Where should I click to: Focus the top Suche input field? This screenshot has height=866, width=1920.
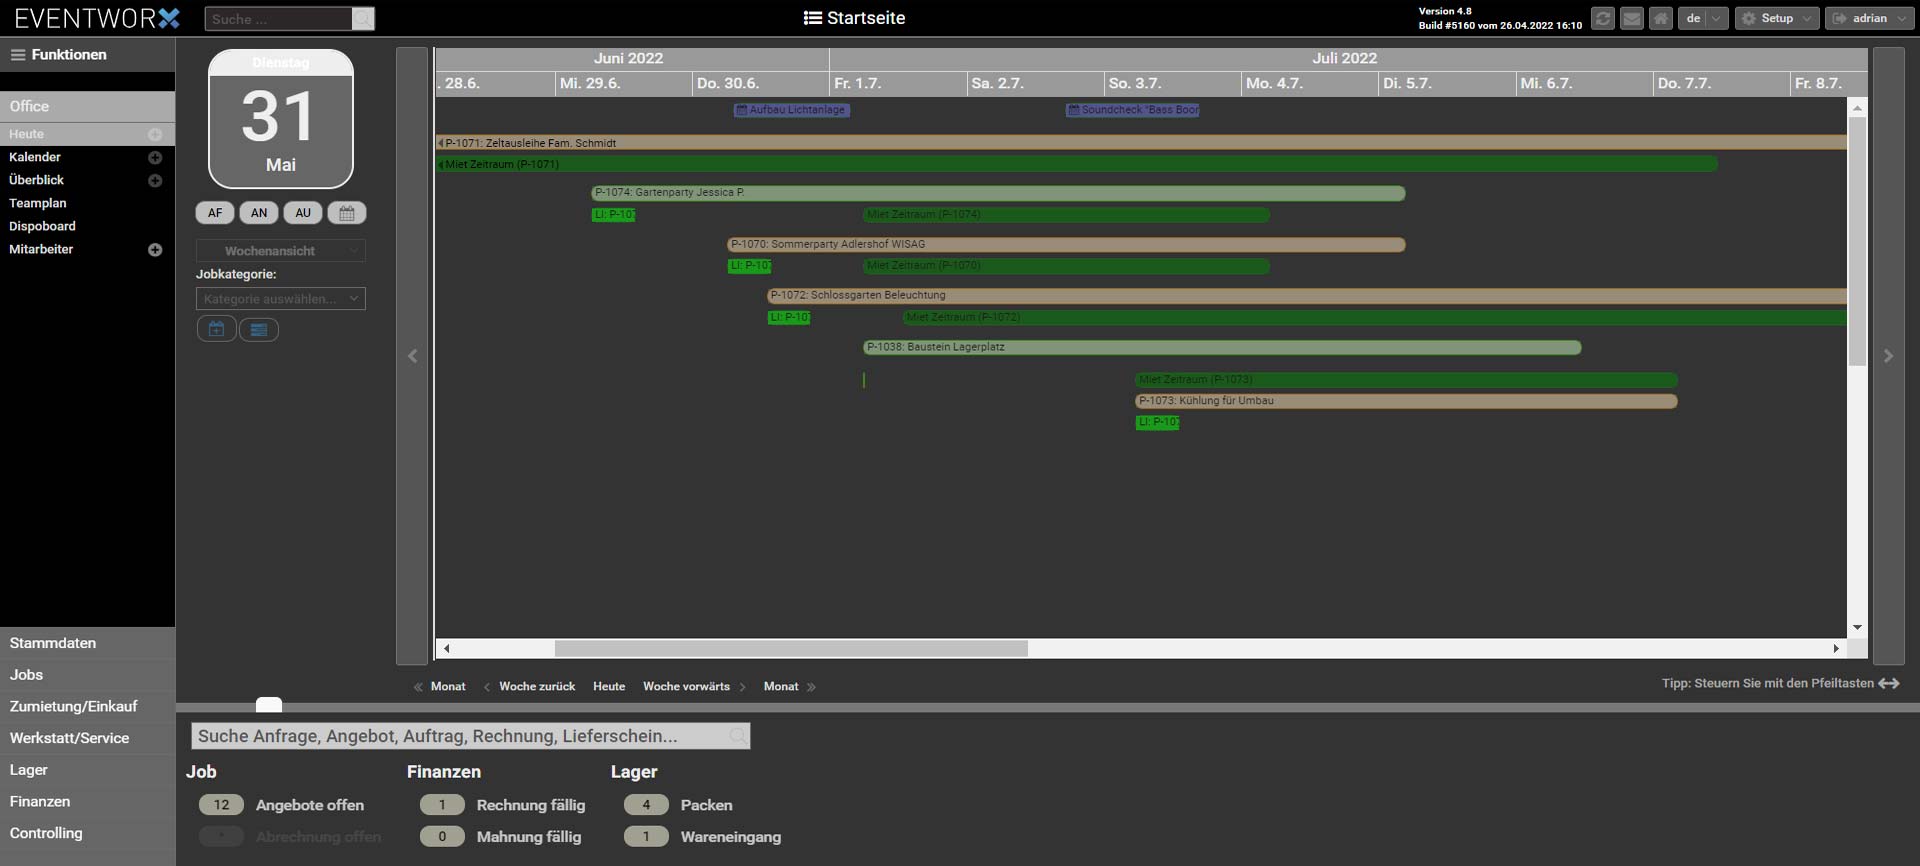pos(279,19)
